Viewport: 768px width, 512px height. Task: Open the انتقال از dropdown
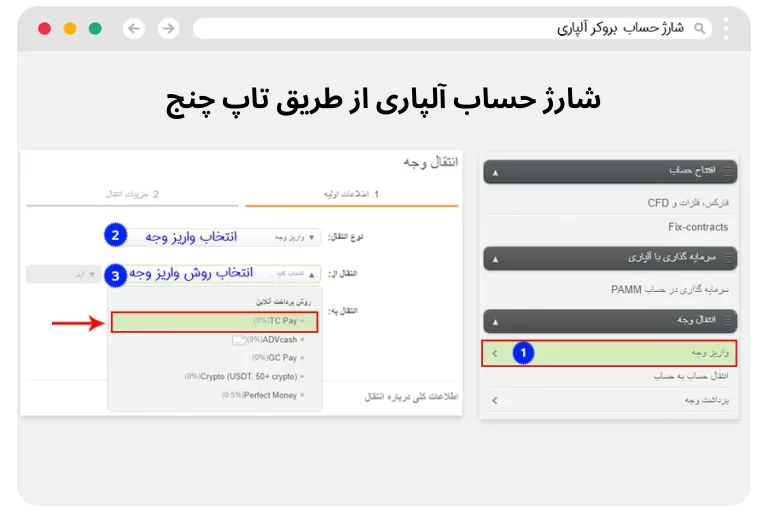click(x=223, y=274)
